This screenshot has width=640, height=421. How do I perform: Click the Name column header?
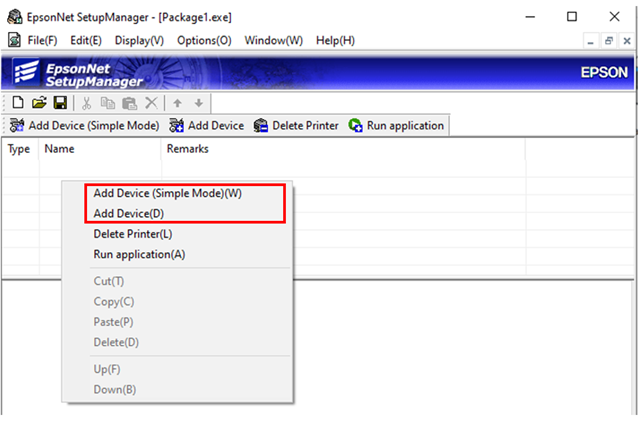[100, 149]
